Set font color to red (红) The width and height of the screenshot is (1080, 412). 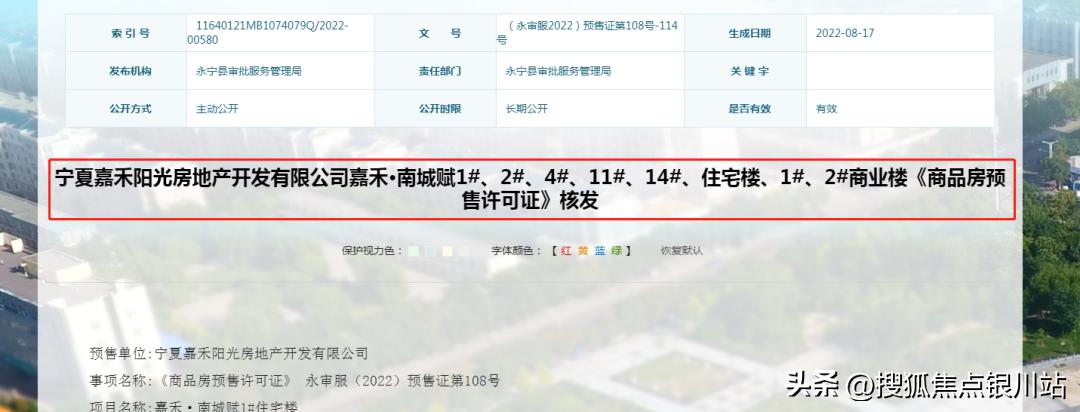pyautogui.click(x=566, y=251)
